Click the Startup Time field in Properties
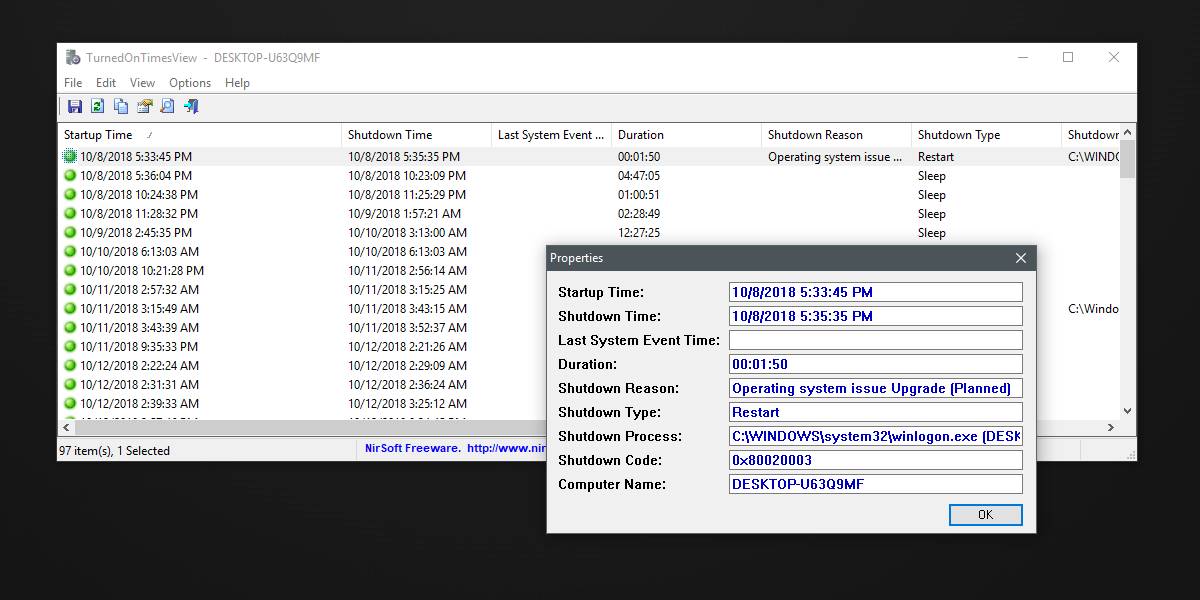The image size is (1200, 600). click(876, 292)
